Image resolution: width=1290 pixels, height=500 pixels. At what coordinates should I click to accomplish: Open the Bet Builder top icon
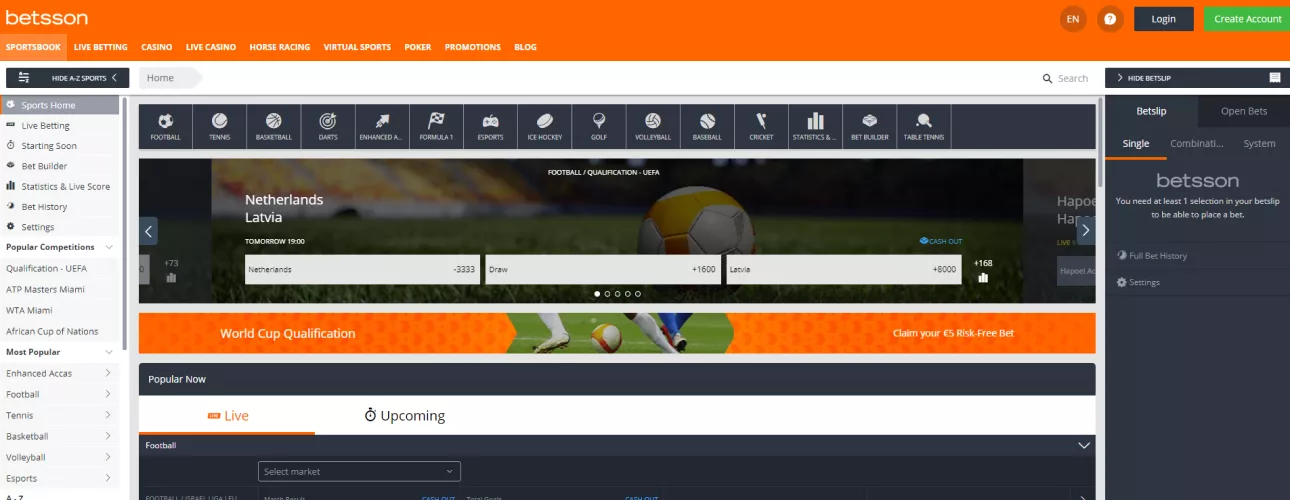pos(869,126)
